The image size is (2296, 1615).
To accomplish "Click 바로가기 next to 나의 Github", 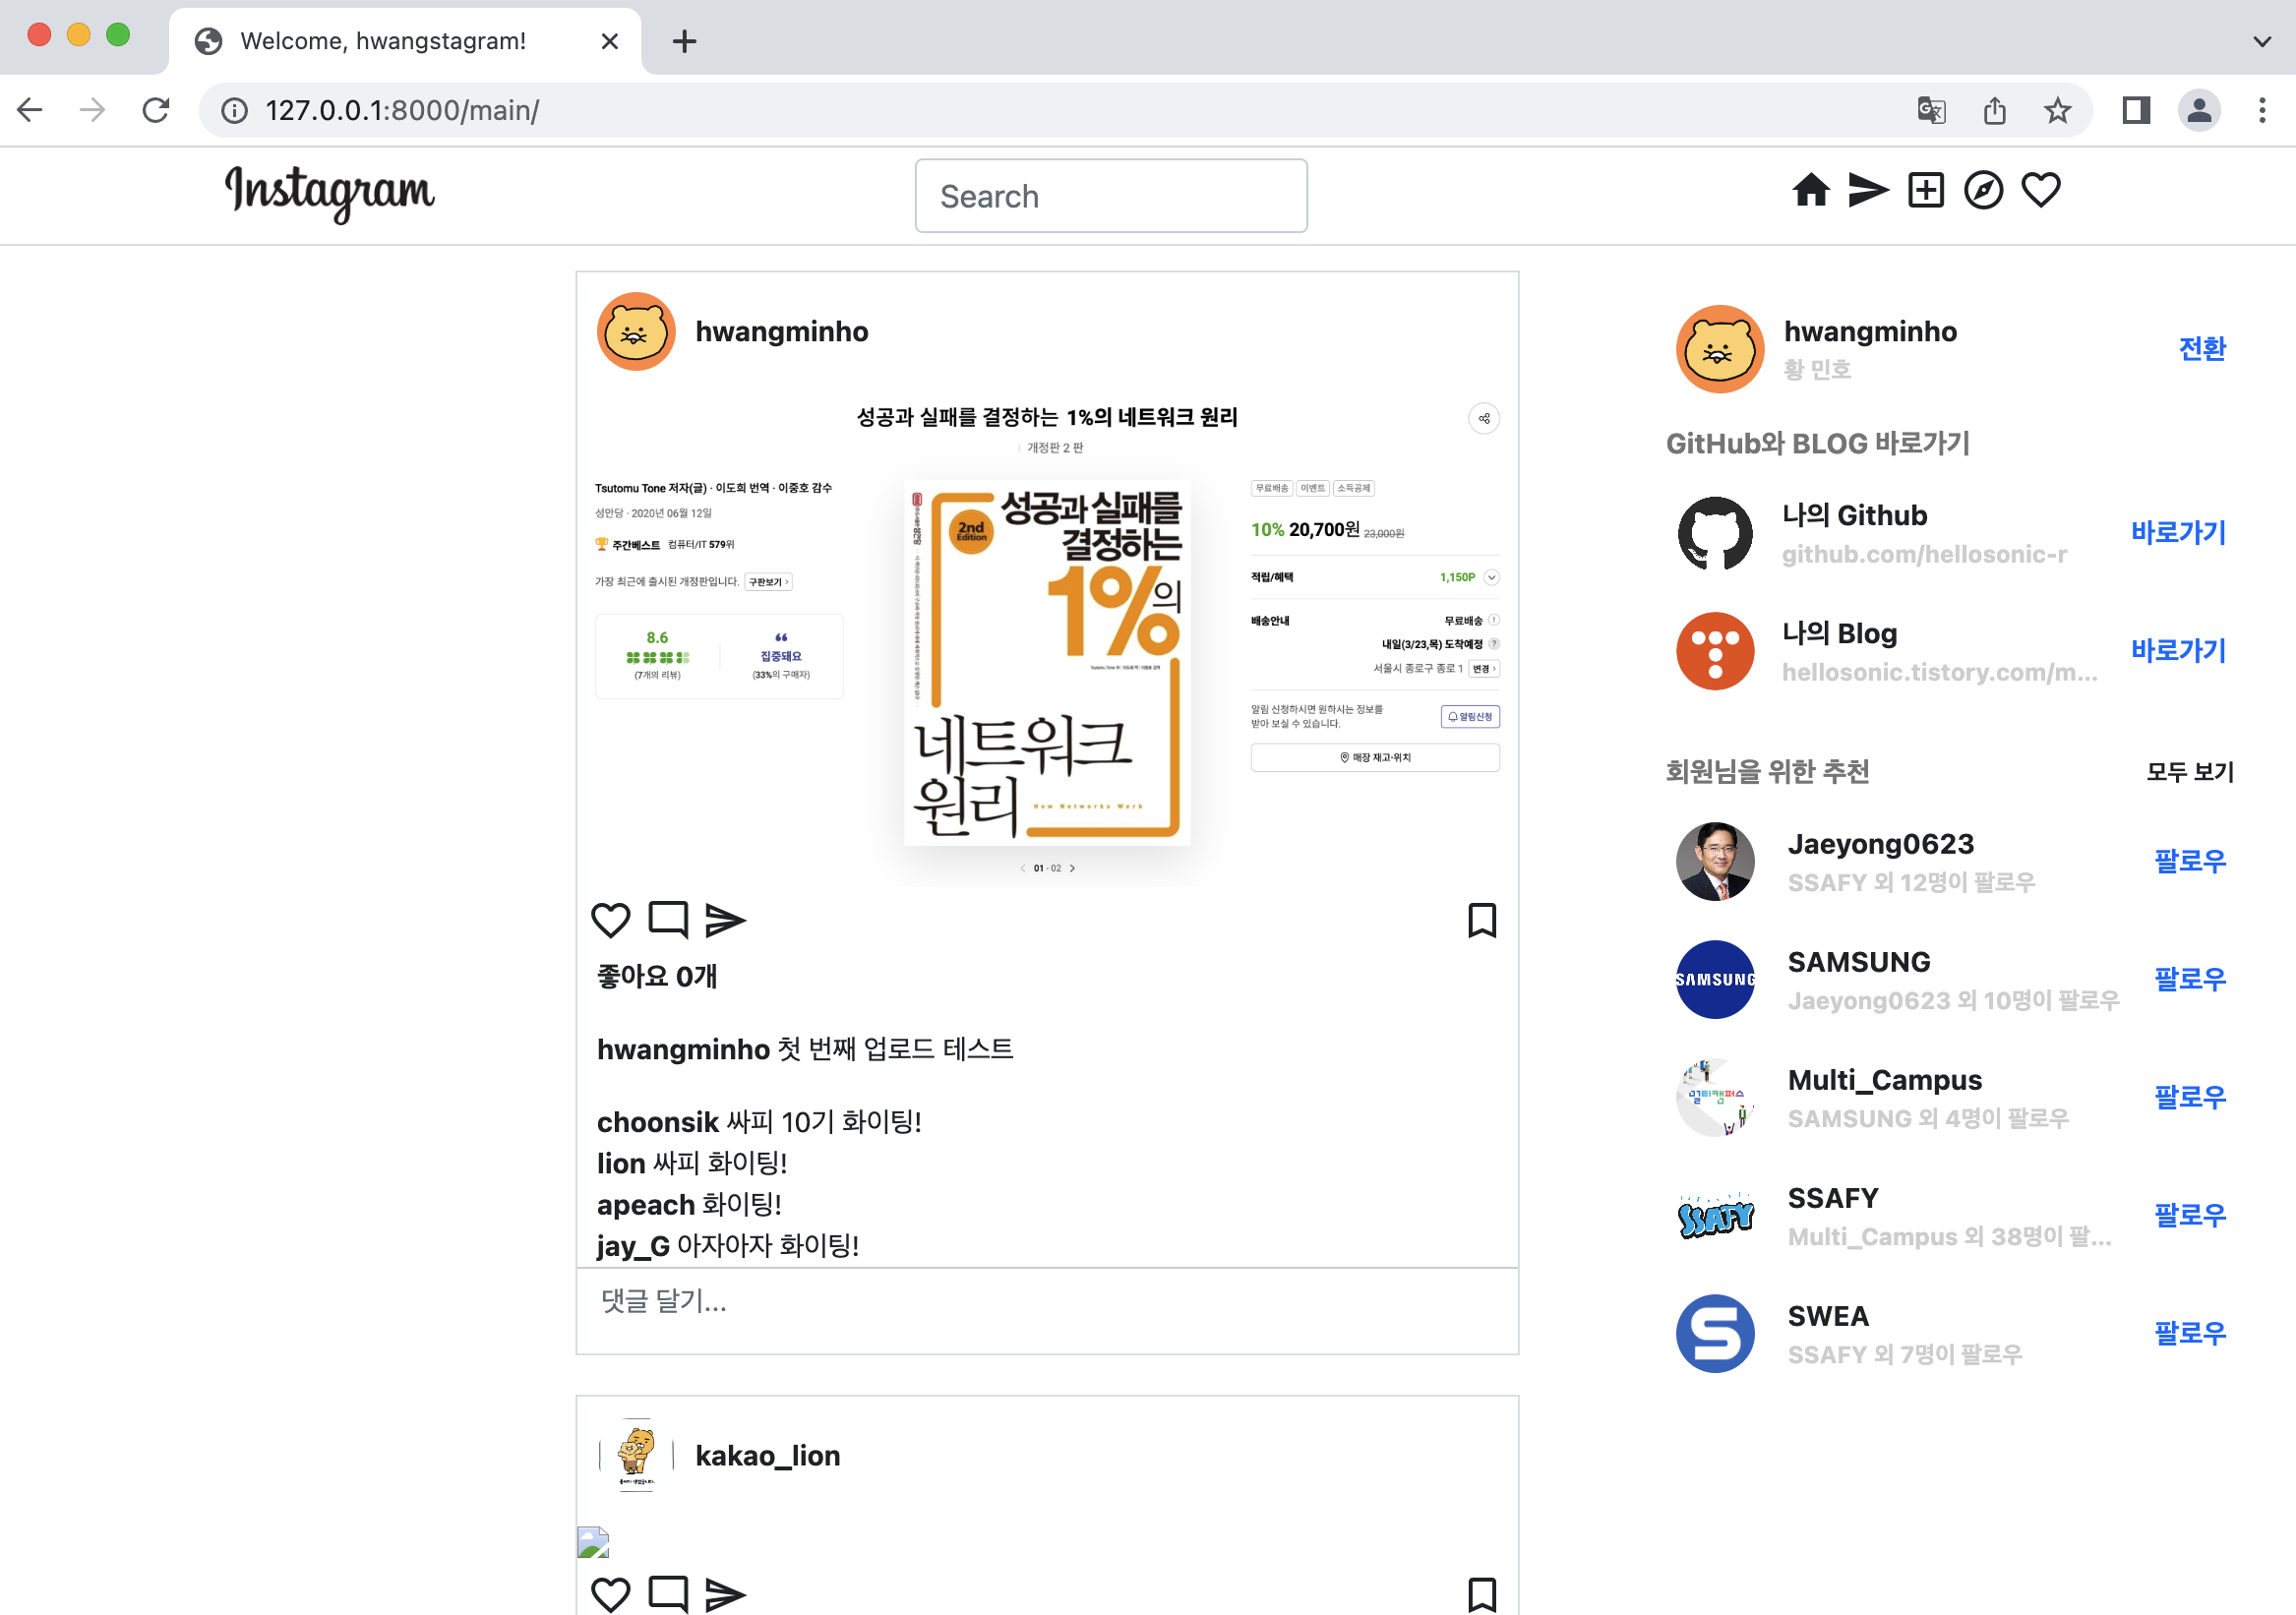I will coord(2177,533).
